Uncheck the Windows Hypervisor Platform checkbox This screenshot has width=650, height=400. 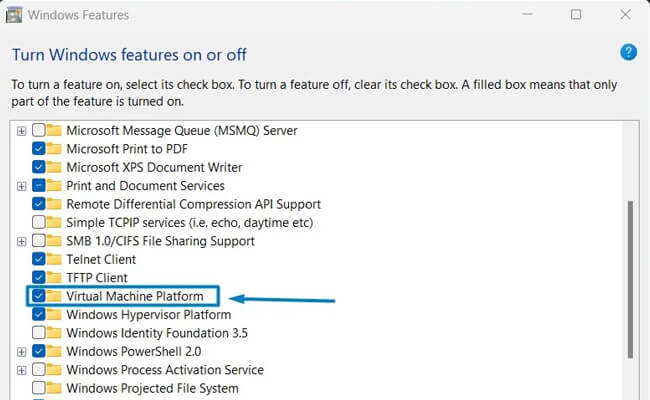[39, 314]
